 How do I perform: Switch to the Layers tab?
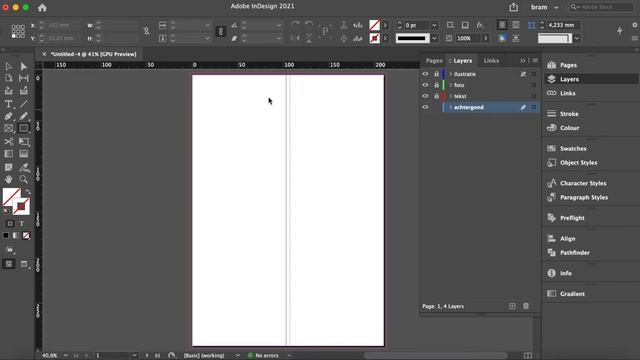click(x=462, y=60)
